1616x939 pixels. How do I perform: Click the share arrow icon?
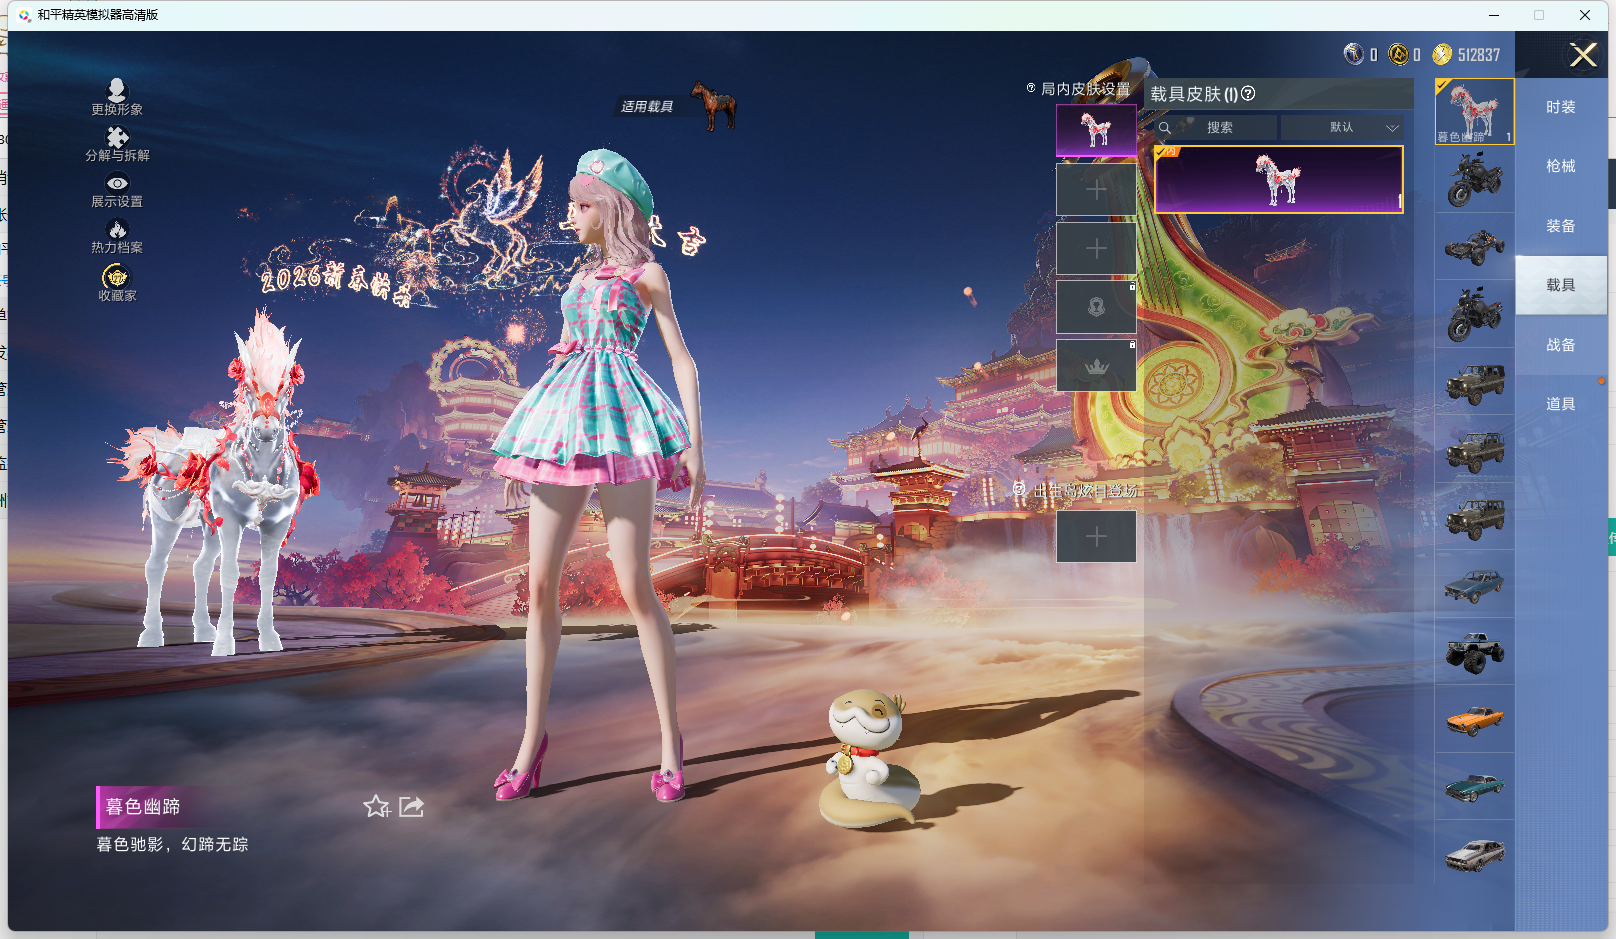click(412, 806)
